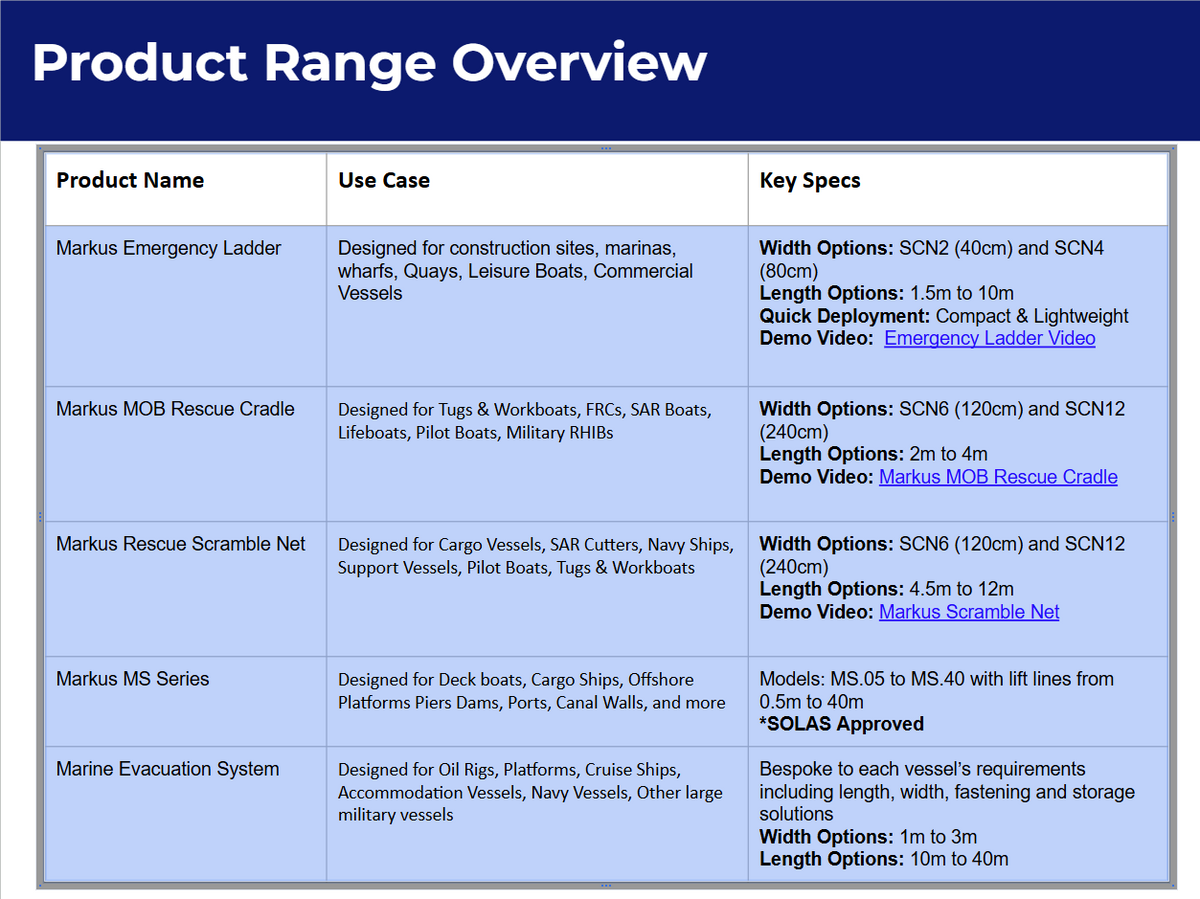The width and height of the screenshot is (1200, 899).
Task: Click the table's right-side selection handle
Action: (1172, 516)
